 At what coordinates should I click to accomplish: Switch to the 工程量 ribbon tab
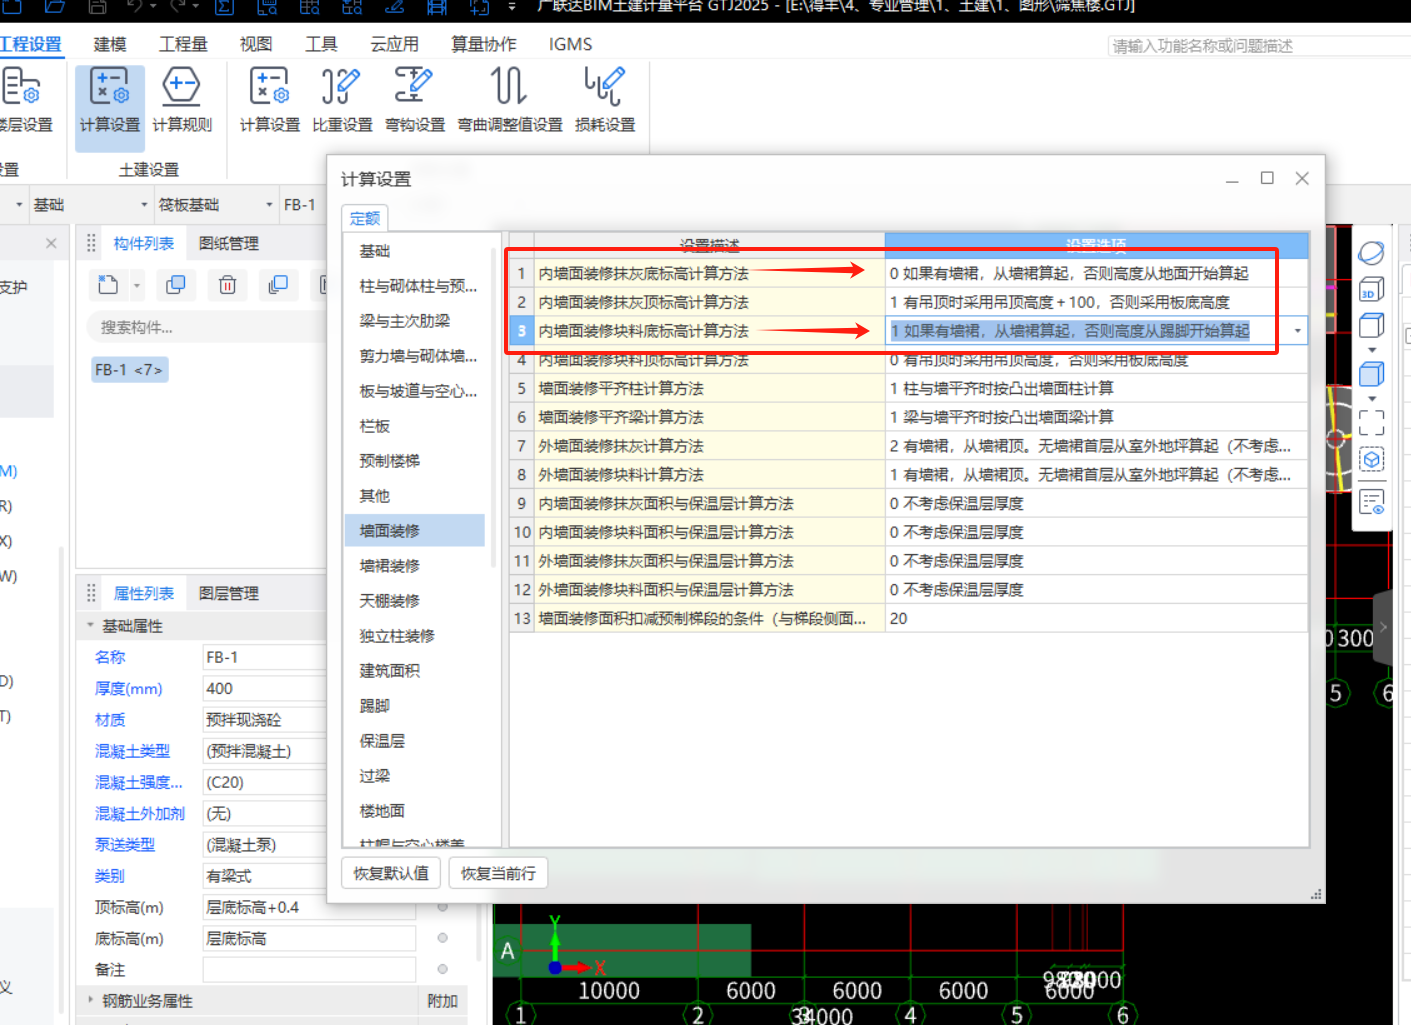(183, 44)
